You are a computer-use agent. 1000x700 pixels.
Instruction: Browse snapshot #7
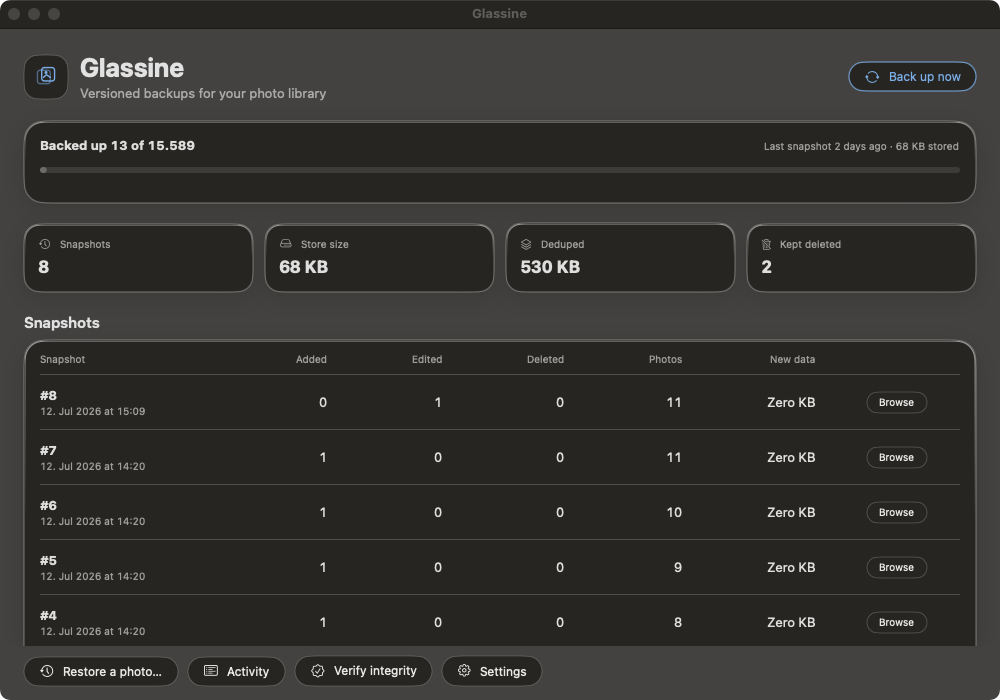[896, 457]
